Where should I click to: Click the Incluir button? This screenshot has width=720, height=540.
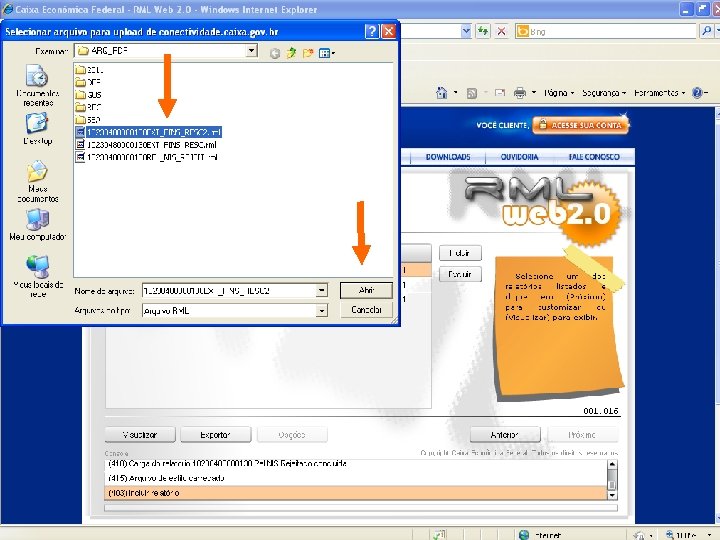[460, 253]
